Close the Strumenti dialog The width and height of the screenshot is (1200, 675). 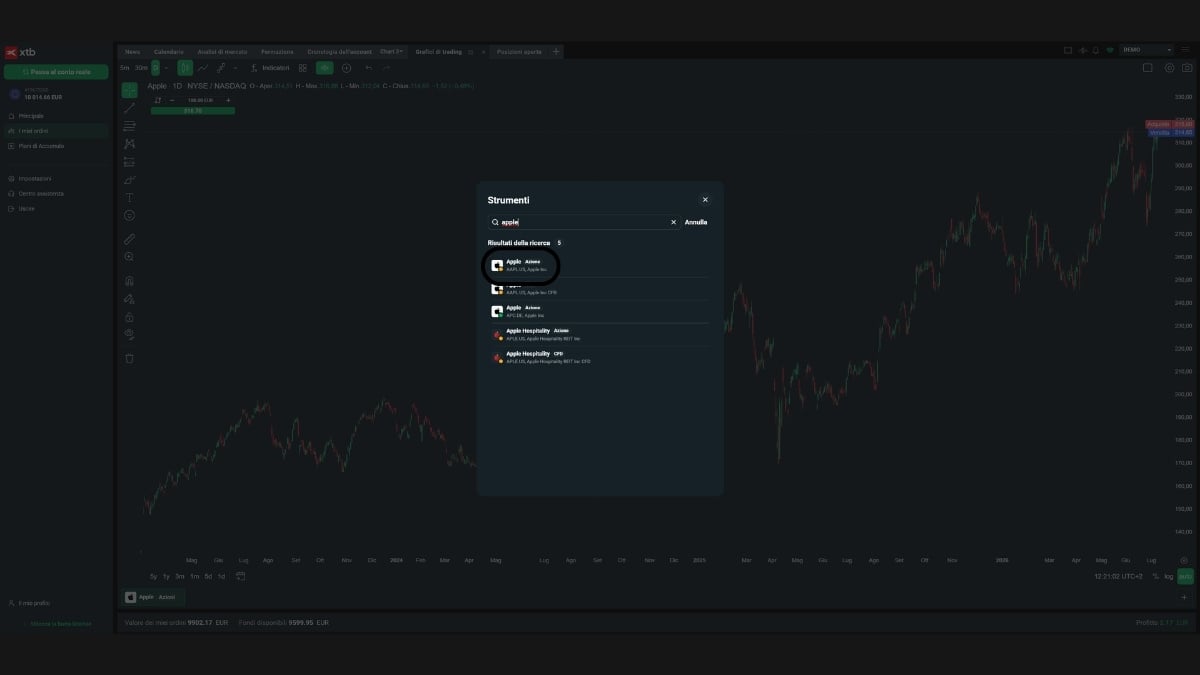pyautogui.click(x=705, y=200)
